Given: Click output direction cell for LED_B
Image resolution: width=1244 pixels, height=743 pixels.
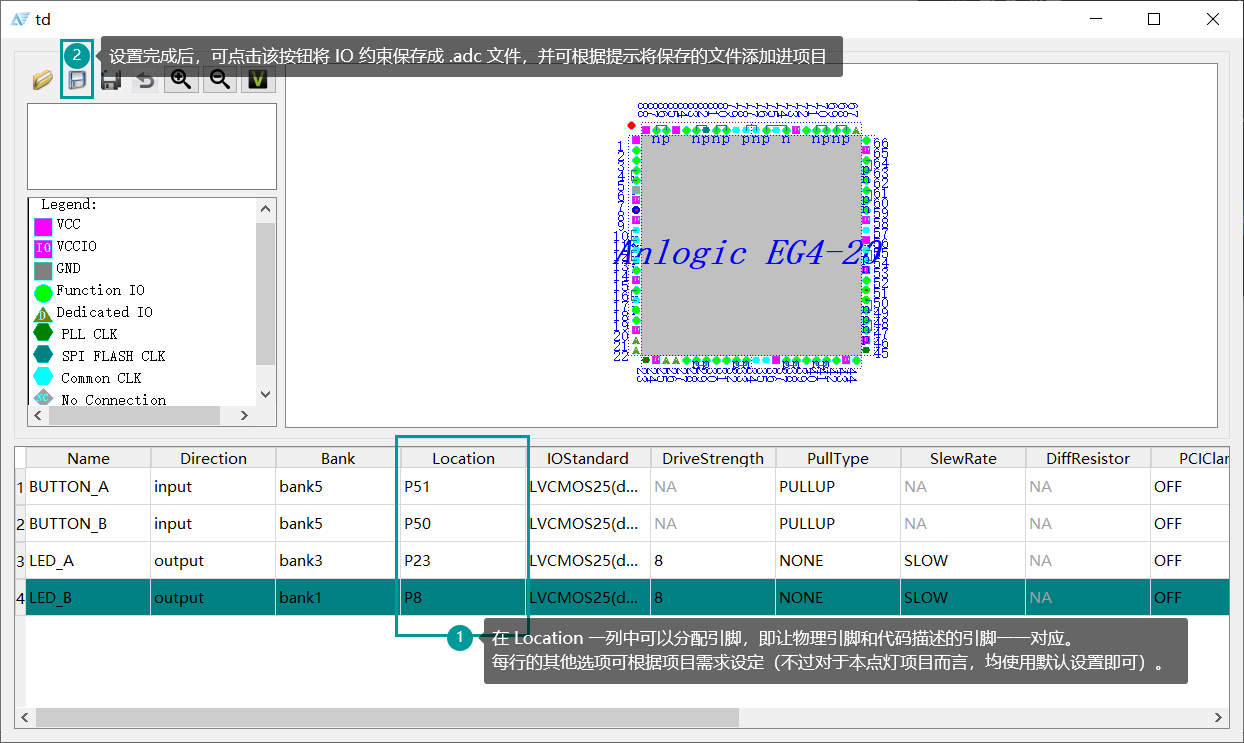Looking at the screenshot, I should coord(213,598).
